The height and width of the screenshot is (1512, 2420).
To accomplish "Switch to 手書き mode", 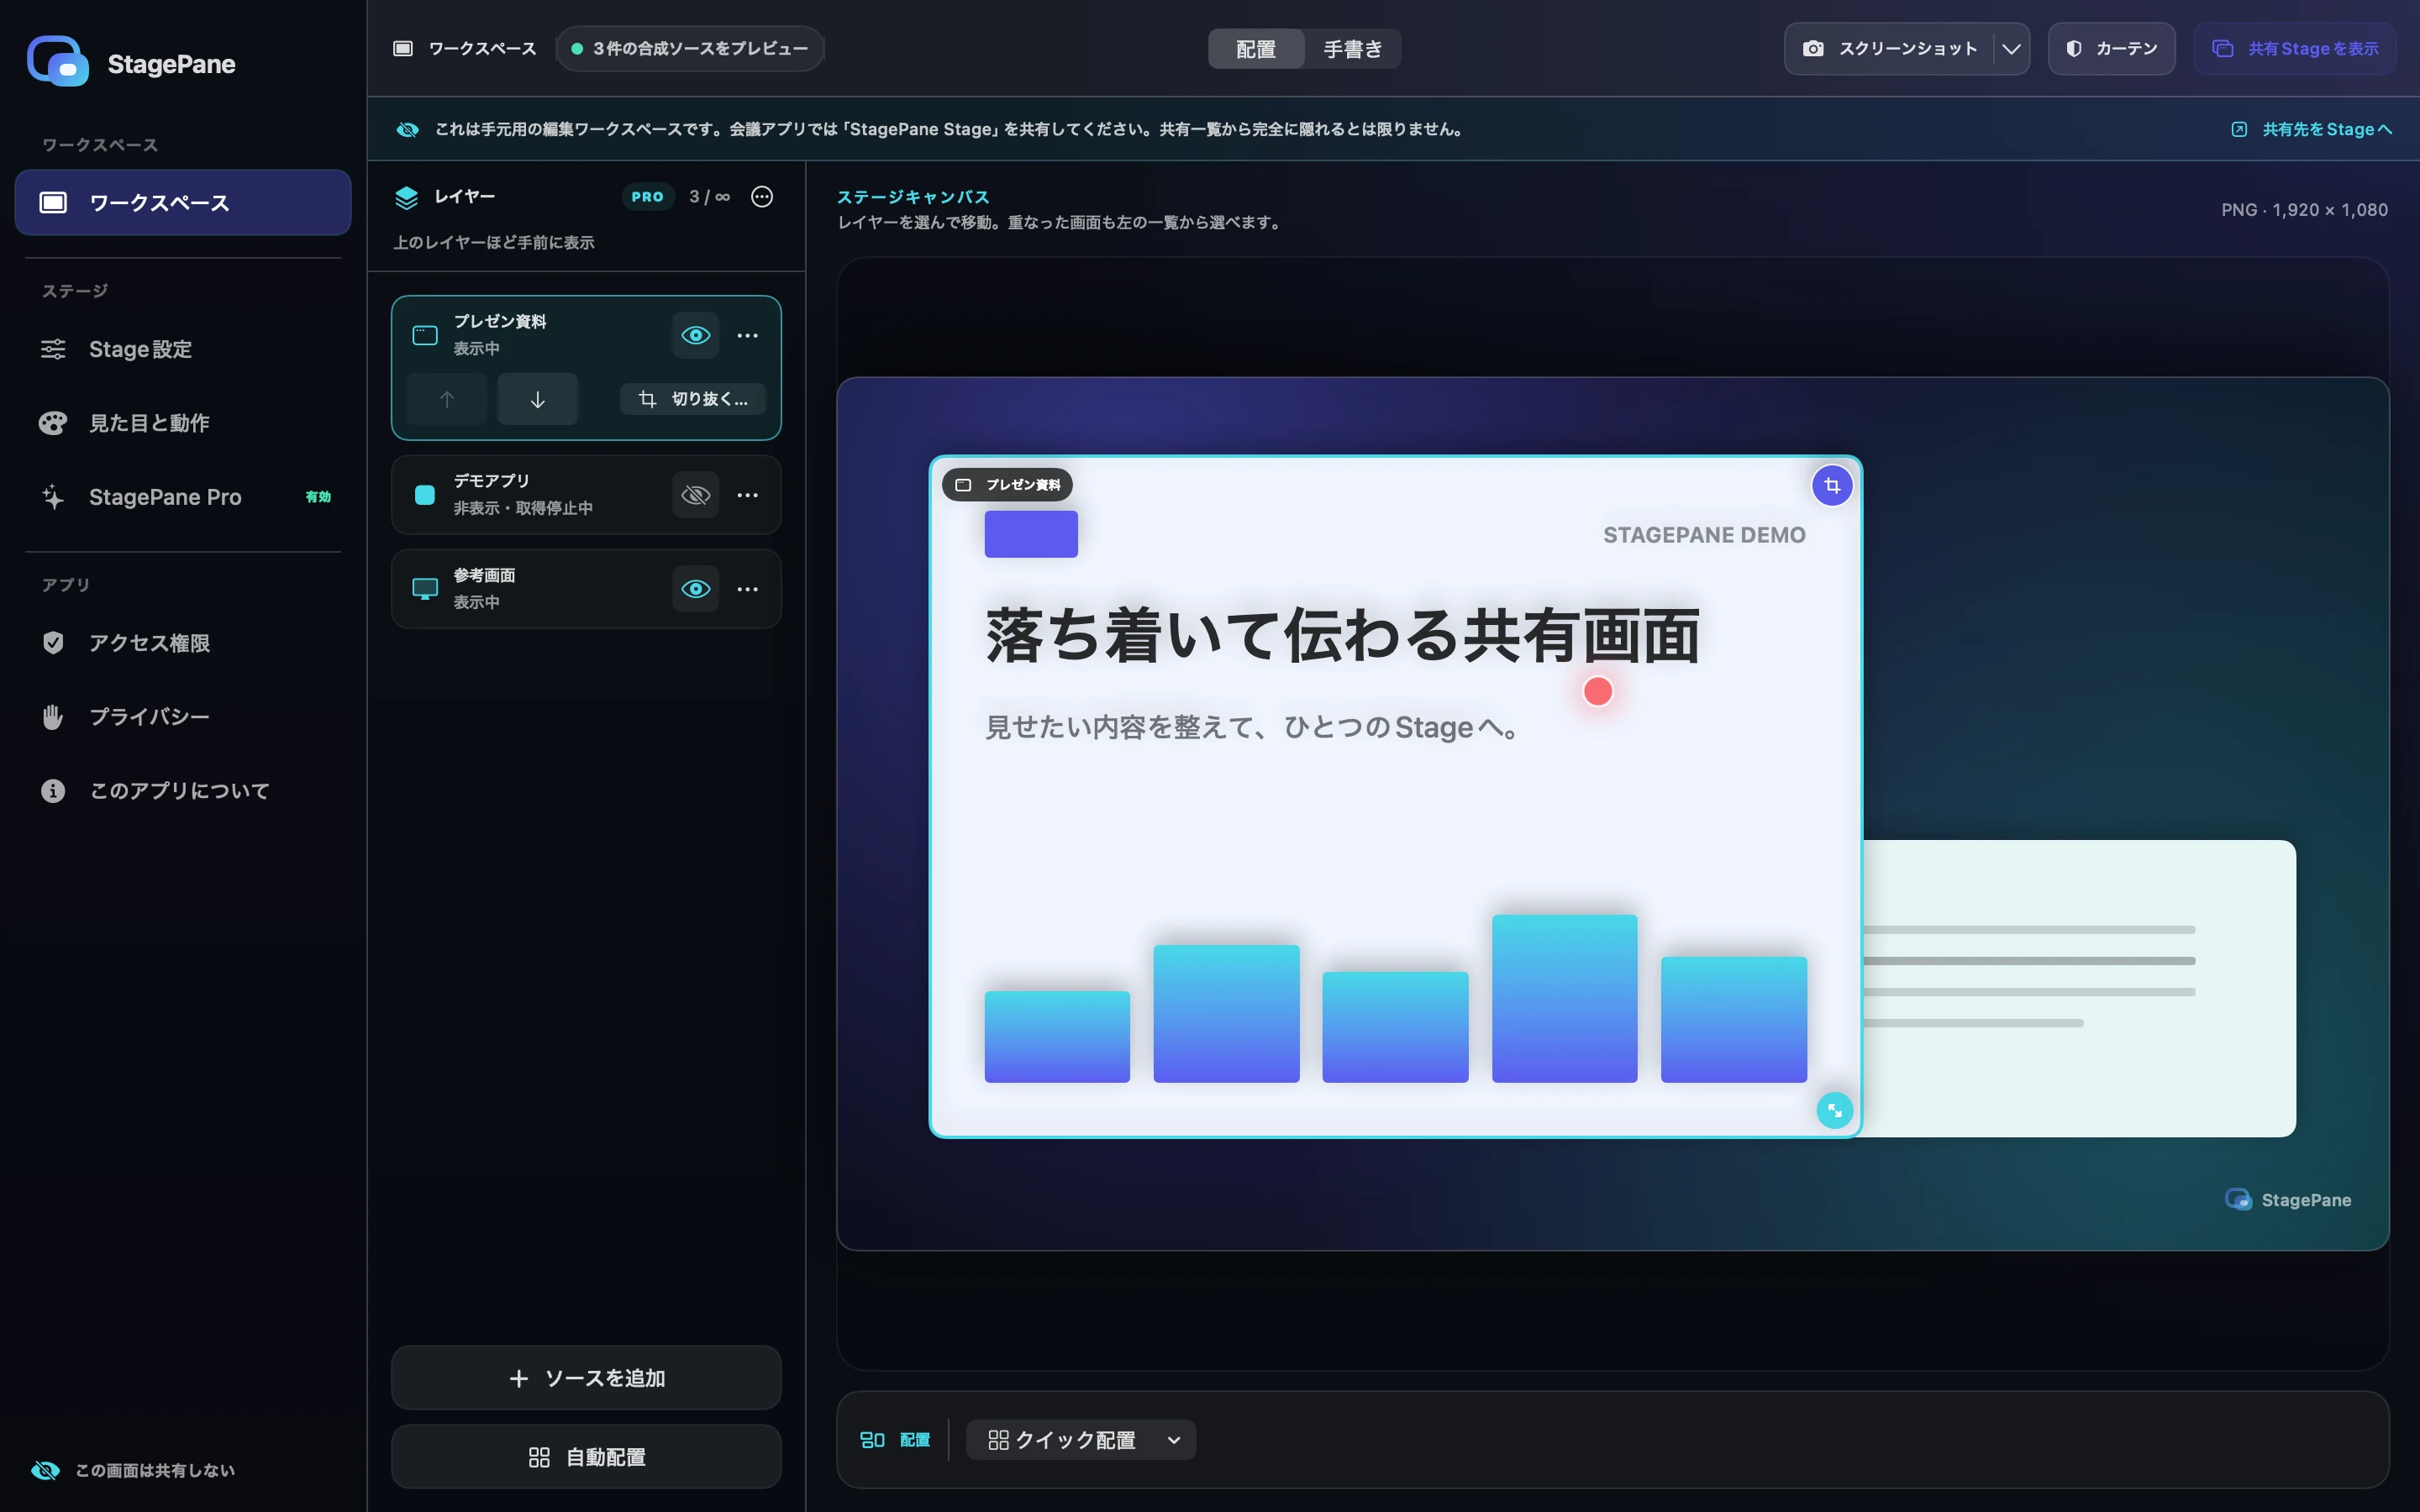I will (x=1352, y=49).
